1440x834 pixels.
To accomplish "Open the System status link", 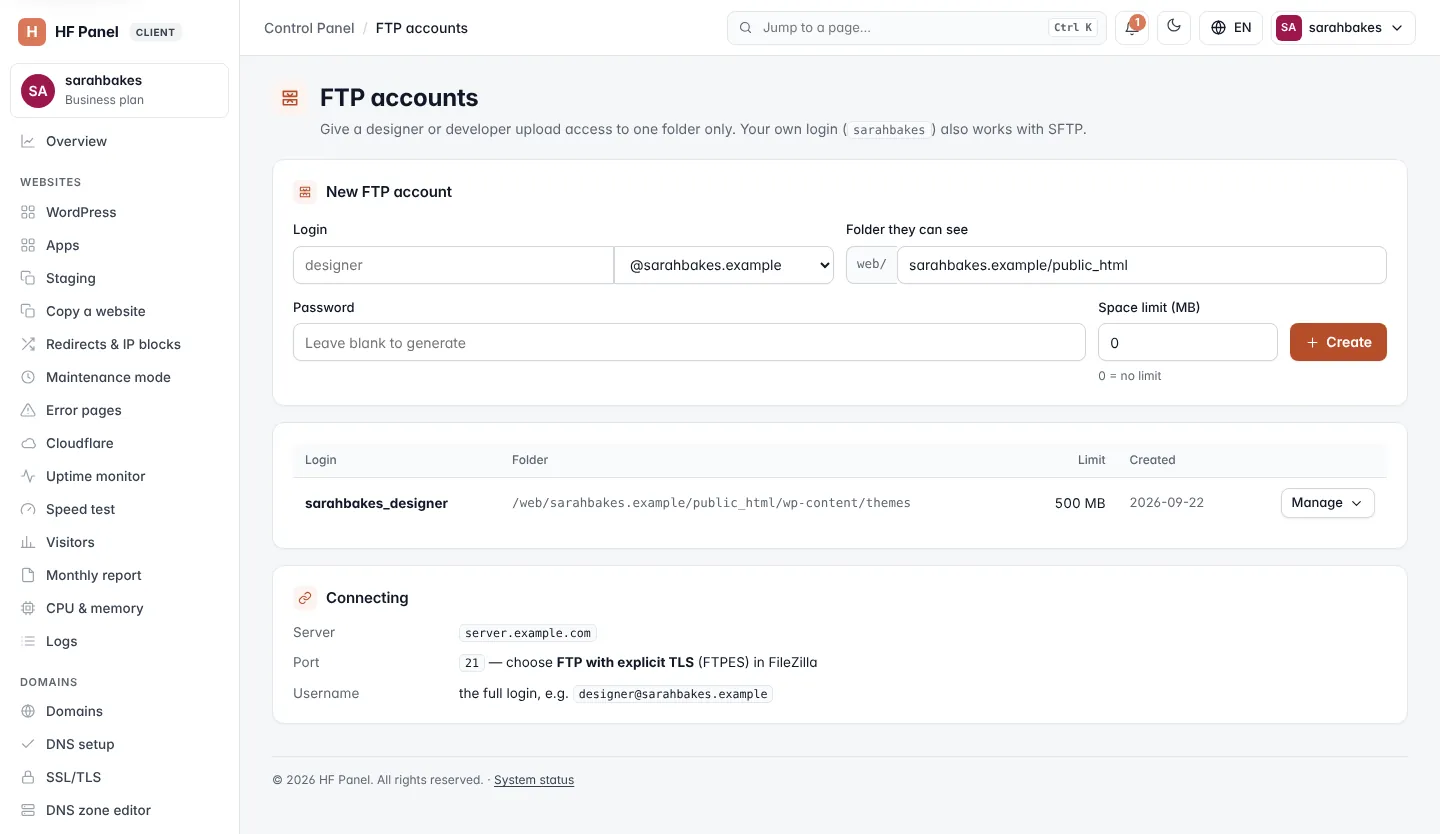I will tap(534, 780).
